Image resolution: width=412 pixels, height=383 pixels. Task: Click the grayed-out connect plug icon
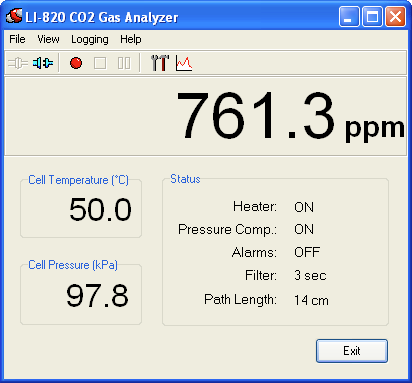[x=18, y=63]
